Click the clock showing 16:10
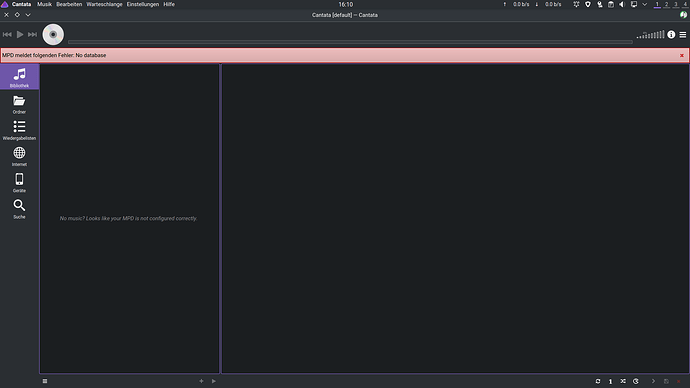The width and height of the screenshot is (690, 388). 346,4
